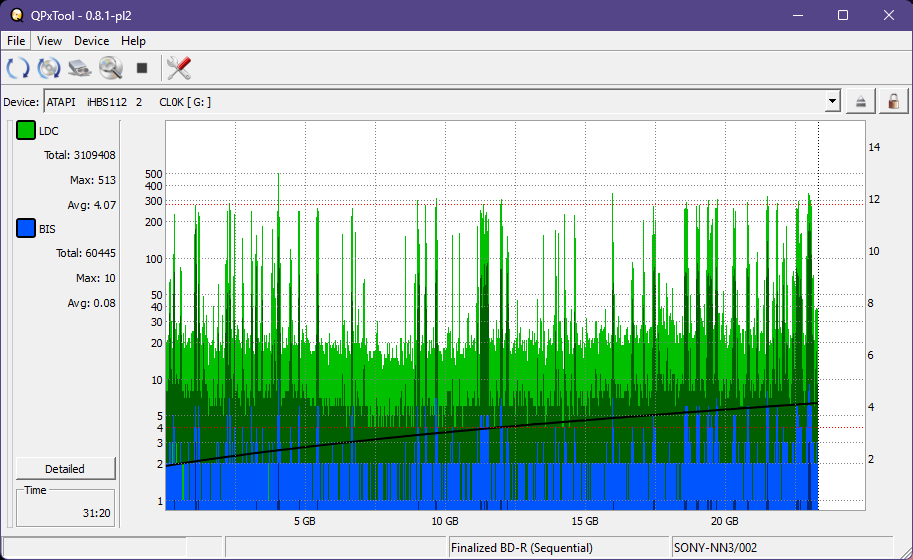Eject the disc tray
The image size is (913, 560).
tap(861, 102)
